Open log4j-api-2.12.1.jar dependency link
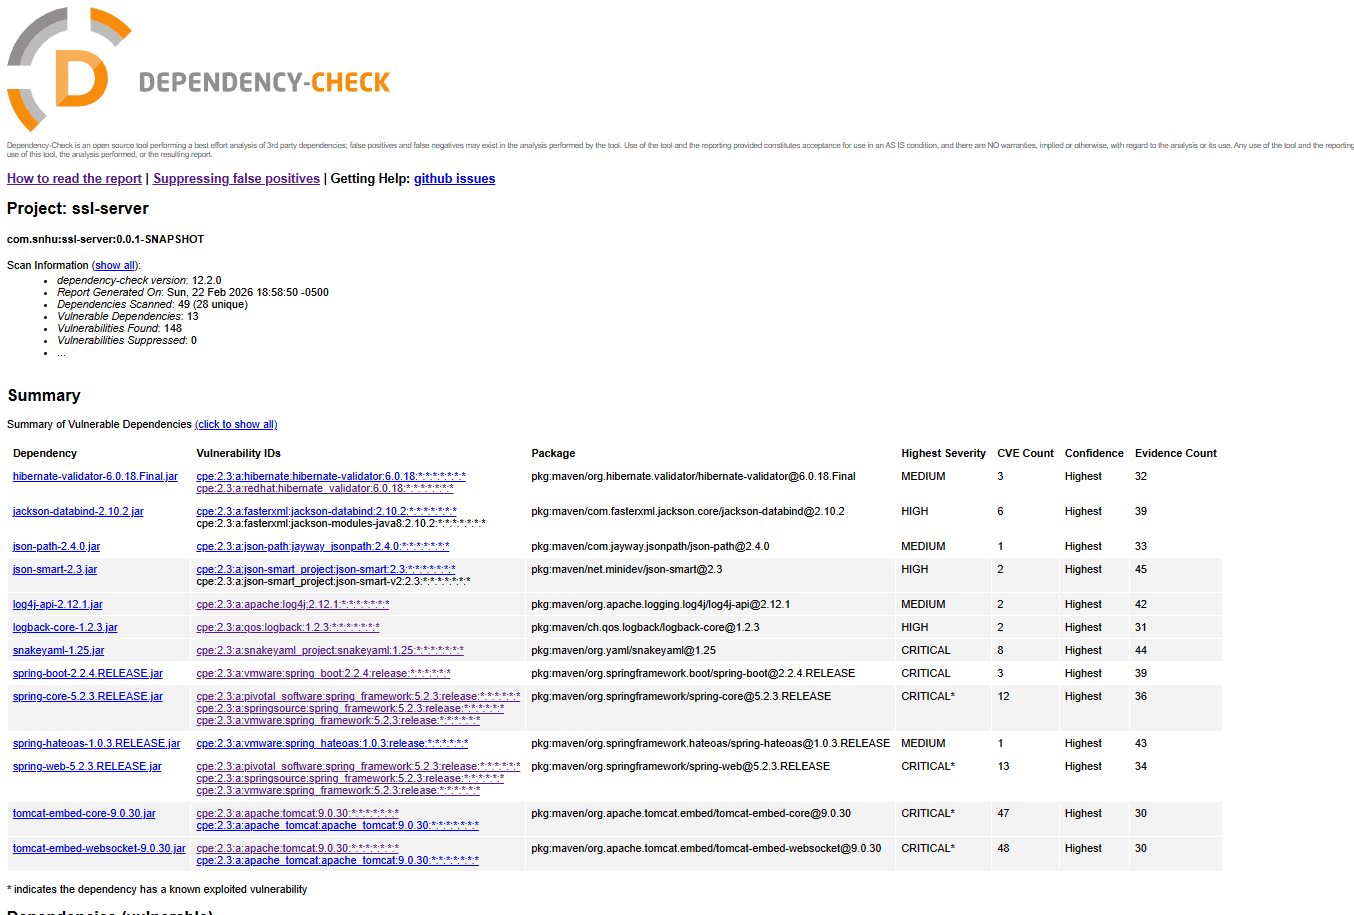The width and height of the screenshot is (1354, 915). click(x=58, y=605)
